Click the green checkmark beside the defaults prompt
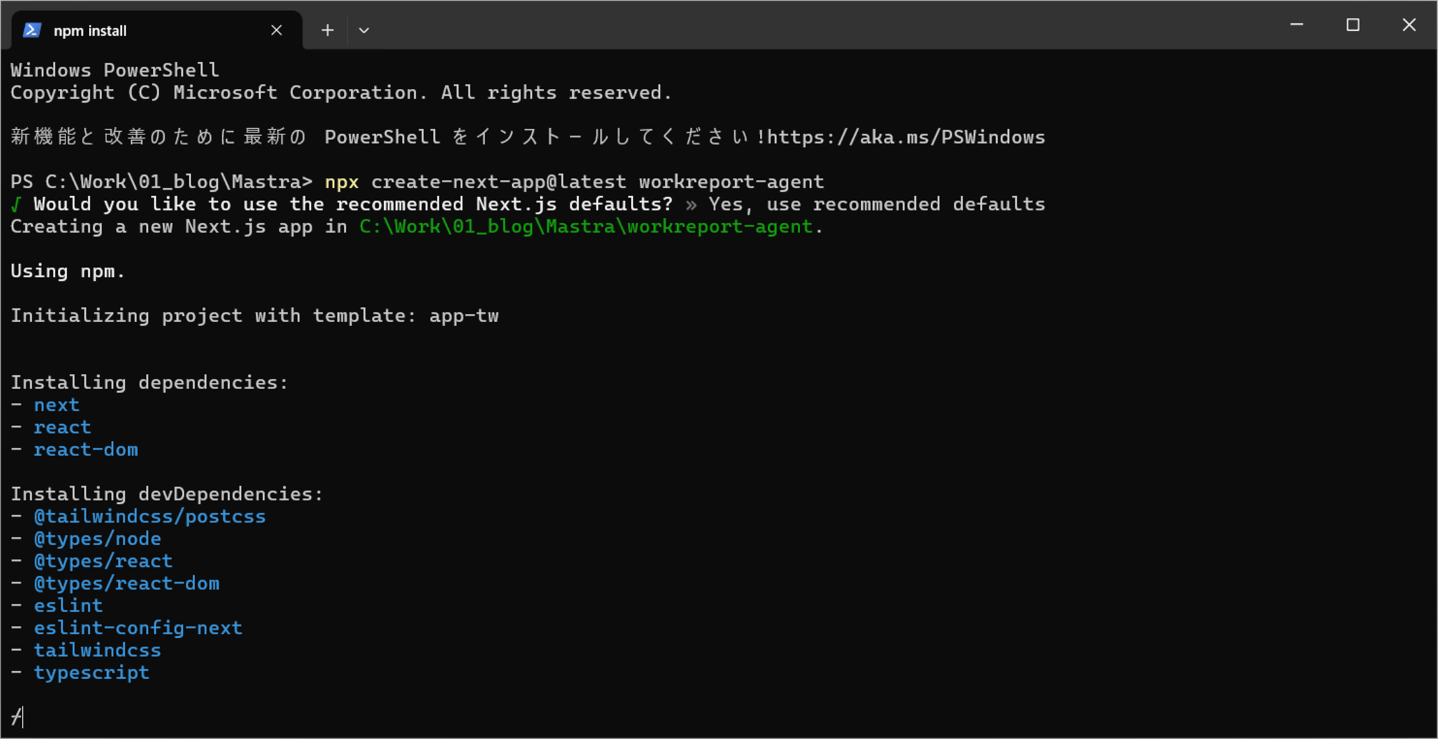 click(16, 204)
